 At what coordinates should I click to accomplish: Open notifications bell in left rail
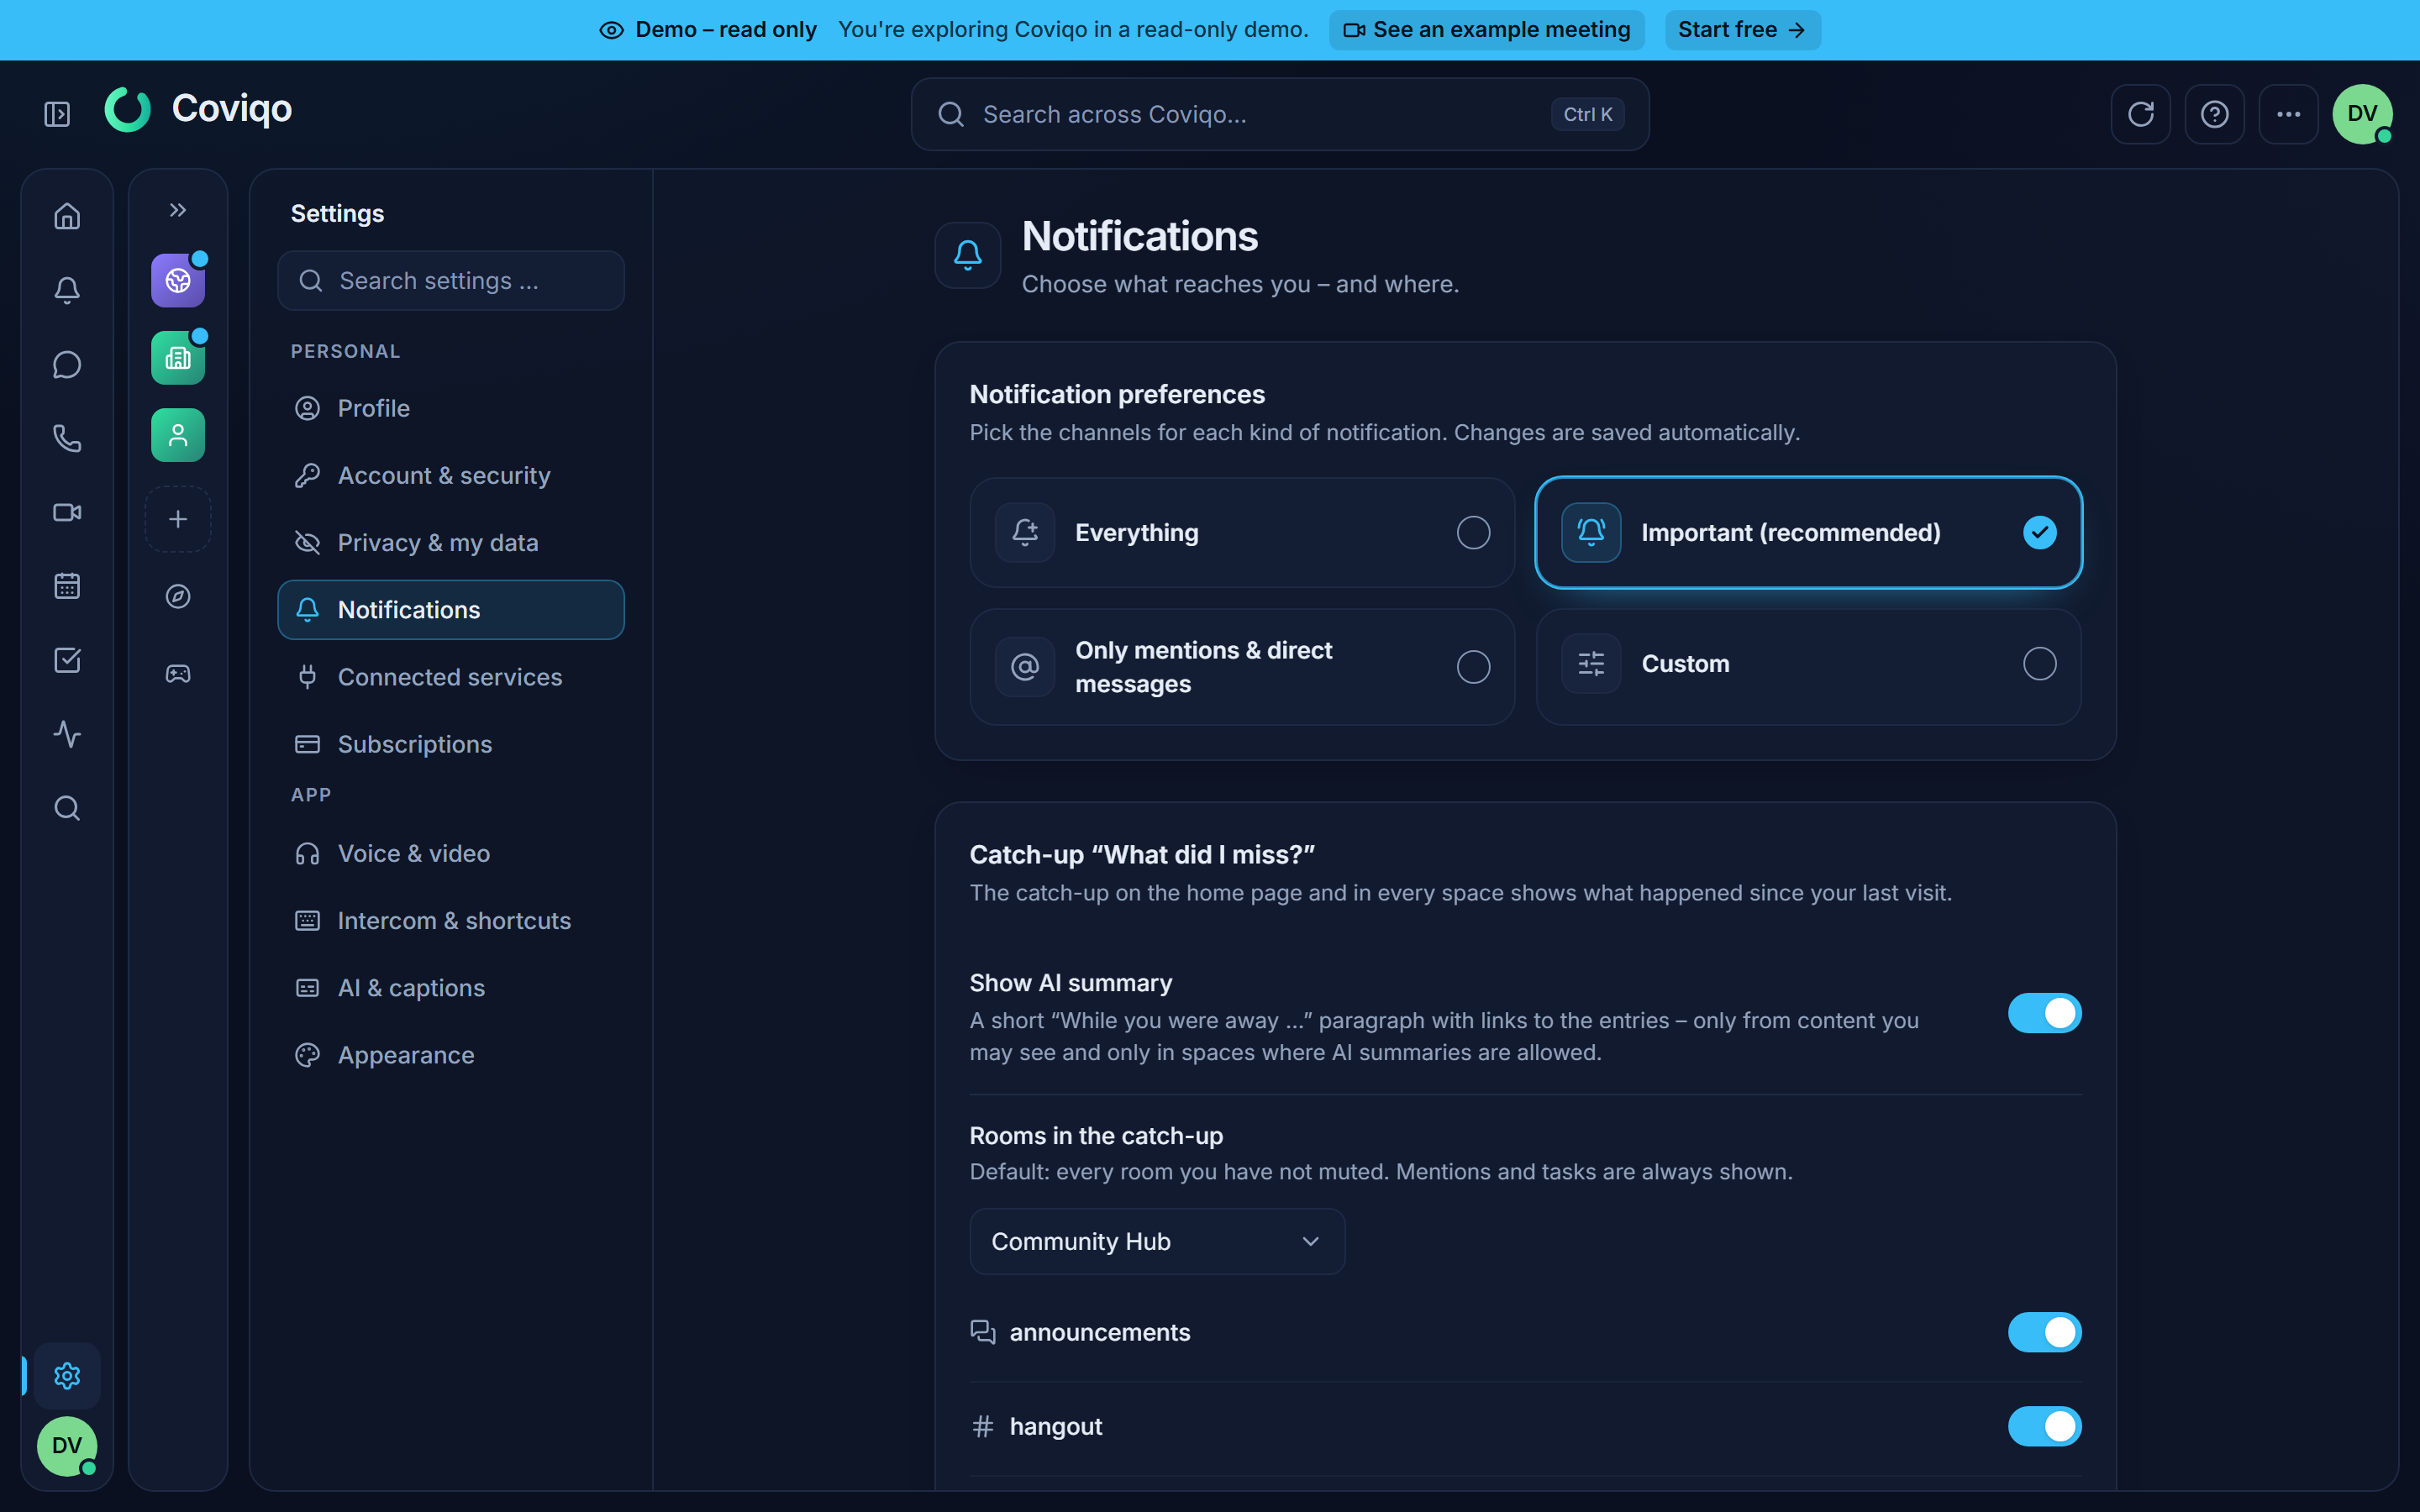67,290
